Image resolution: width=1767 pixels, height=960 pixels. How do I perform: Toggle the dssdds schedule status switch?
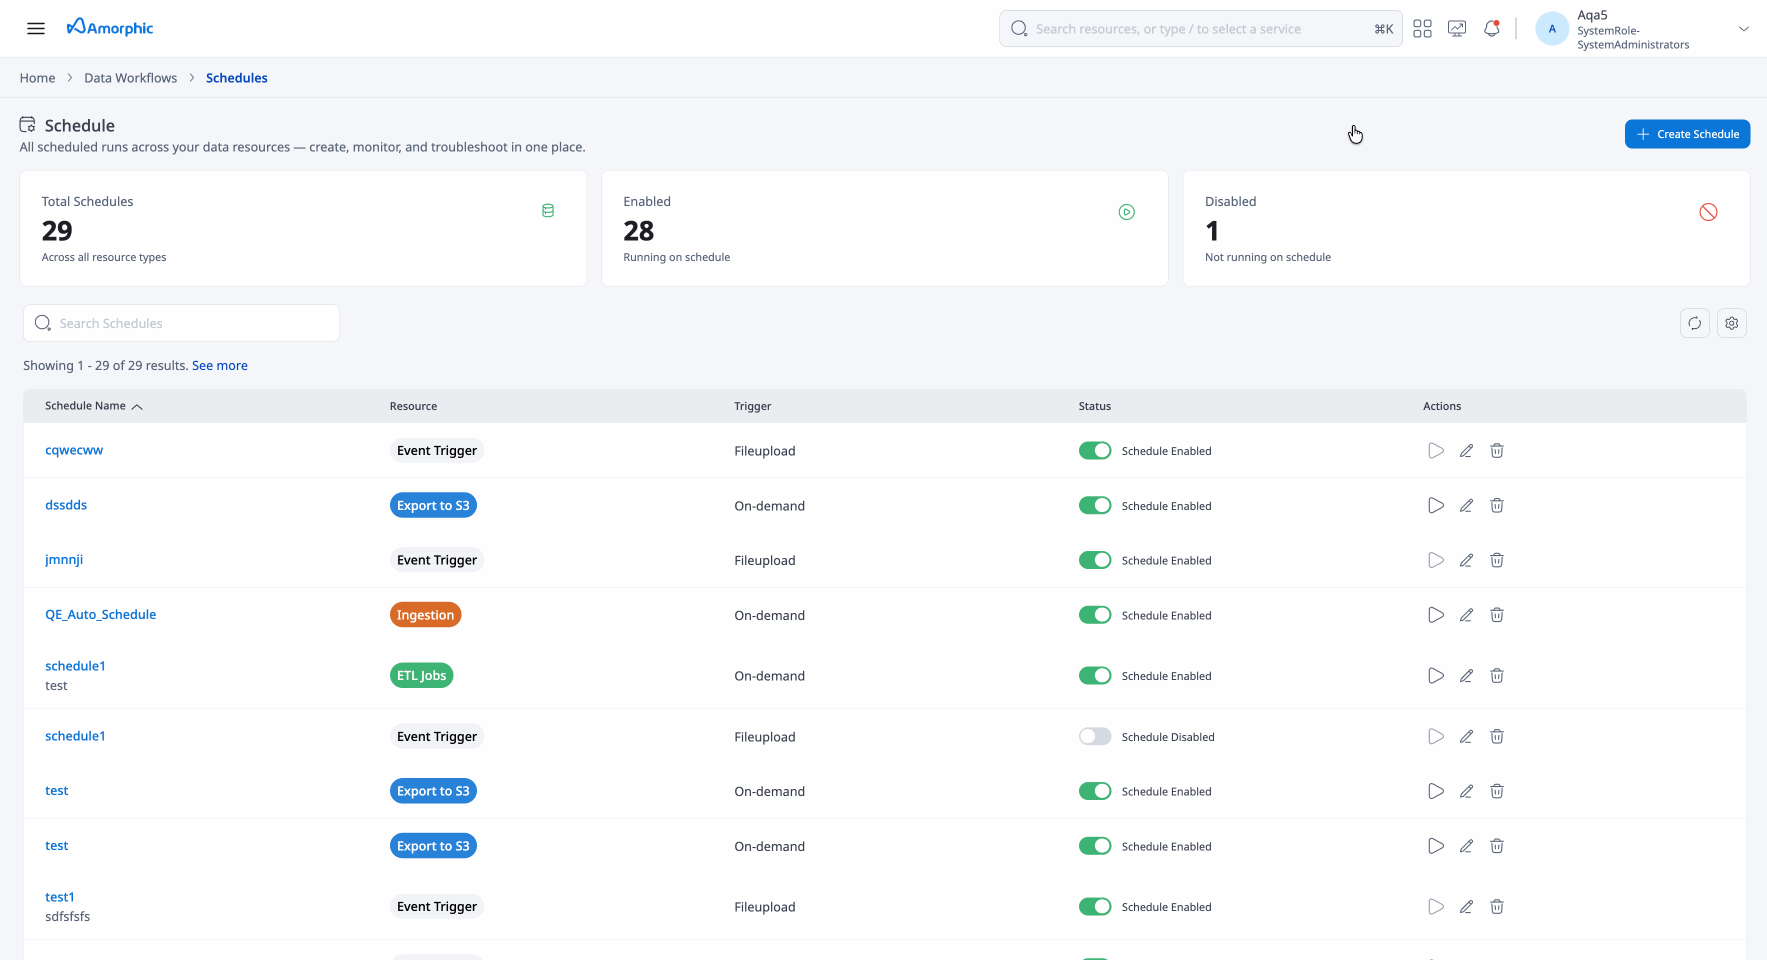click(1095, 506)
